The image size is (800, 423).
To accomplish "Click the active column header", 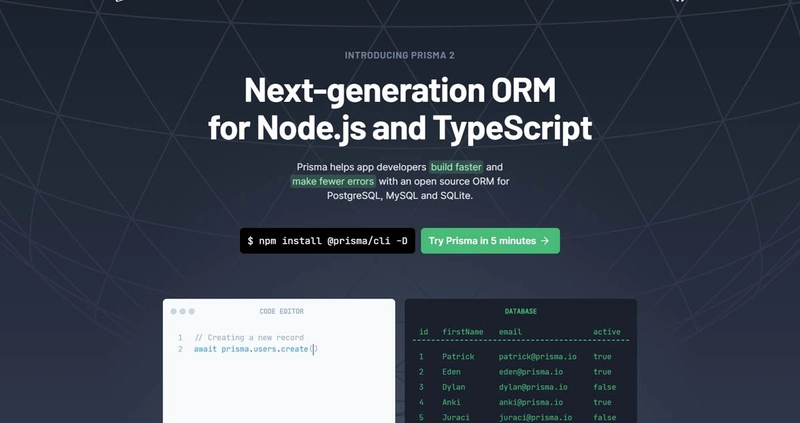I will 607,332.
